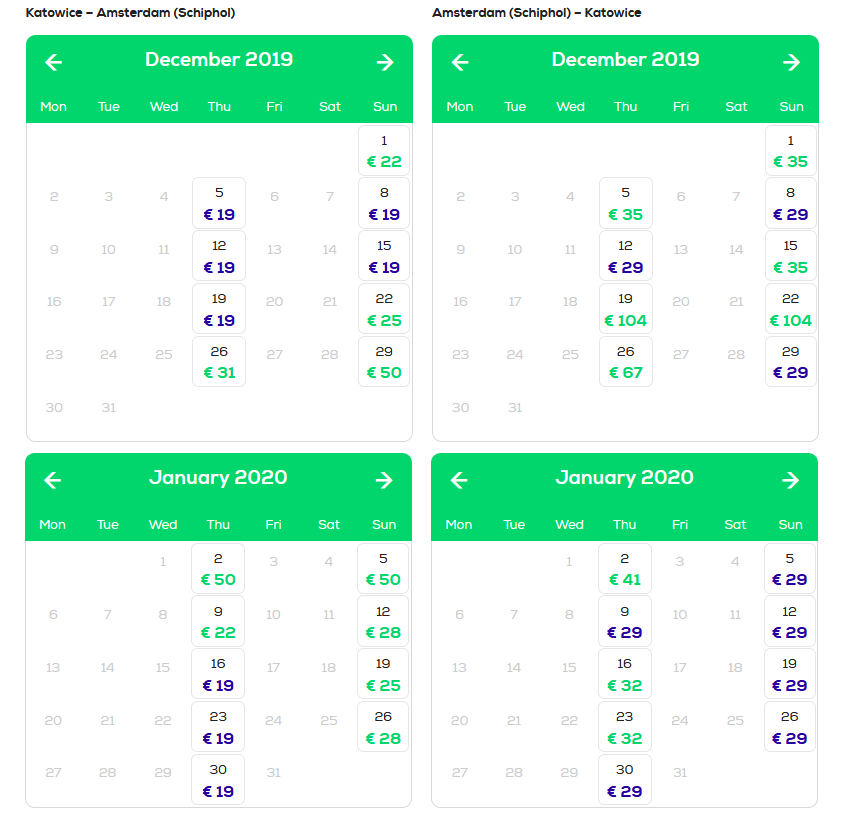Advance to next month on Katowice–Amsterdam December calendar
Viewport: 844px width, 818px height.
tap(385, 62)
